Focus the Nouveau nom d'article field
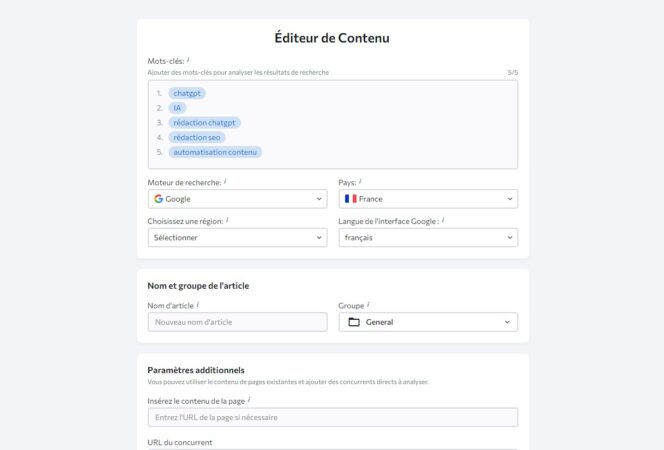Viewport: 664px width, 450px height. [236, 322]
